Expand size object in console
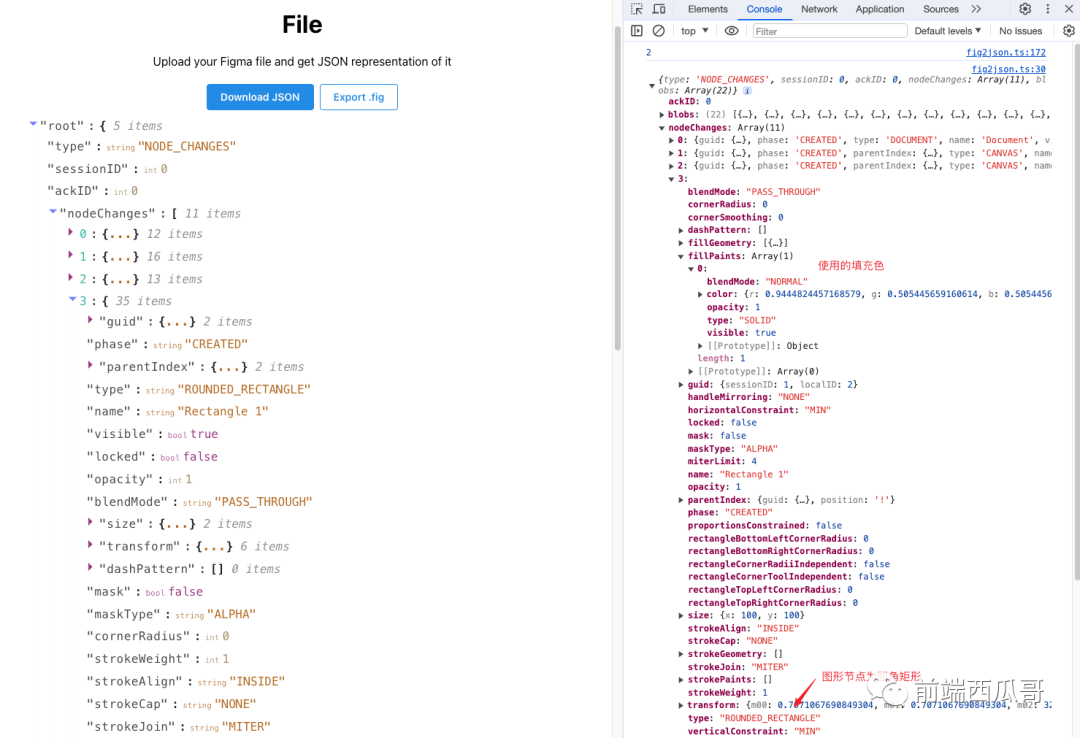The height and width of the screenshot is (738, 1080). pos(681,616)
